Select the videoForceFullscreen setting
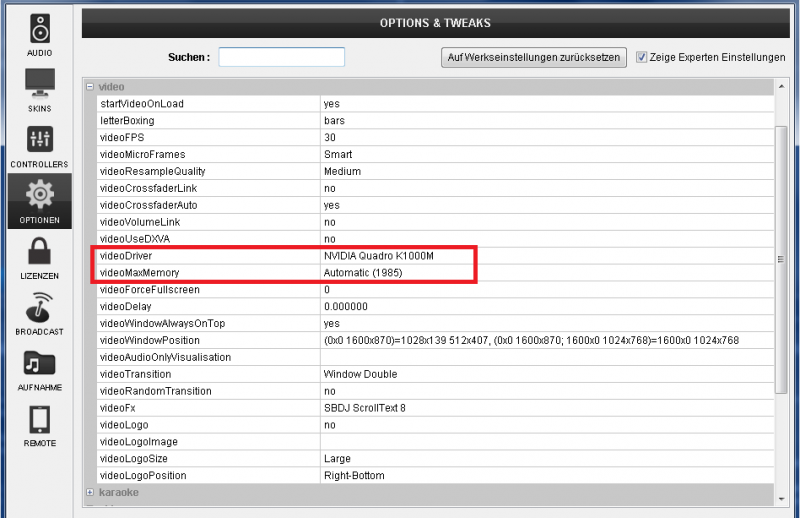 (x=150, y=289)
